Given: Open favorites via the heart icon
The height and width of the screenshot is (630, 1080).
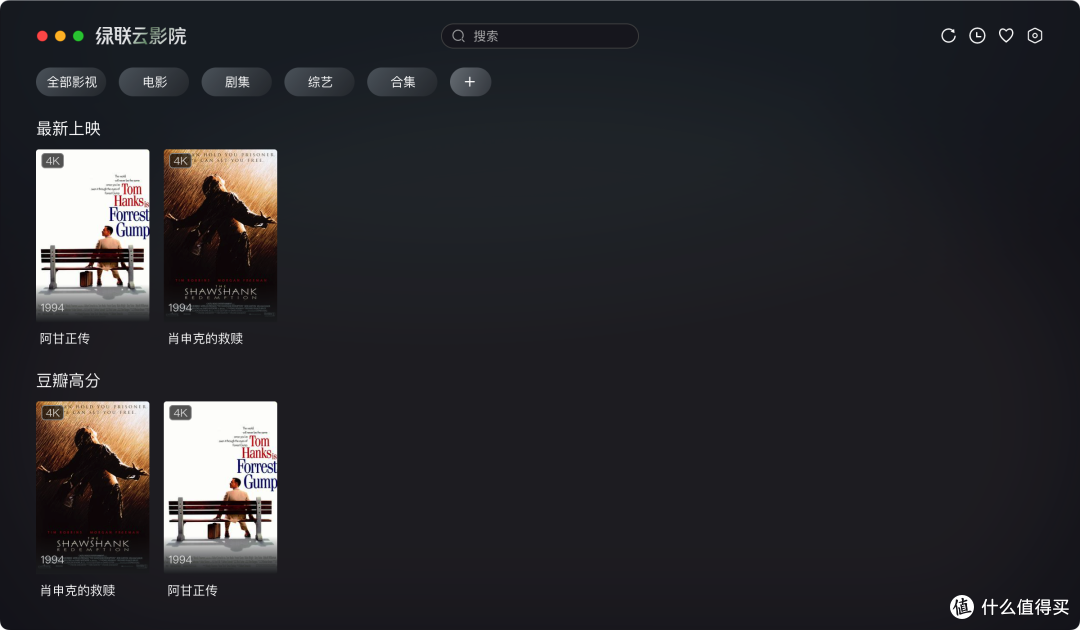Looking at the screenshot, I should tap(1006, 36).
